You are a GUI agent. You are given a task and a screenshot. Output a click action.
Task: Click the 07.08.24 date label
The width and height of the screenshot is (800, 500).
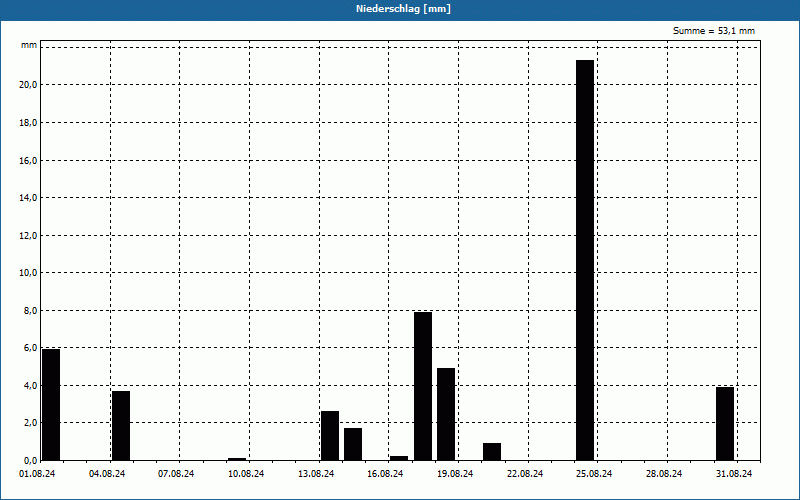(176, 474)
